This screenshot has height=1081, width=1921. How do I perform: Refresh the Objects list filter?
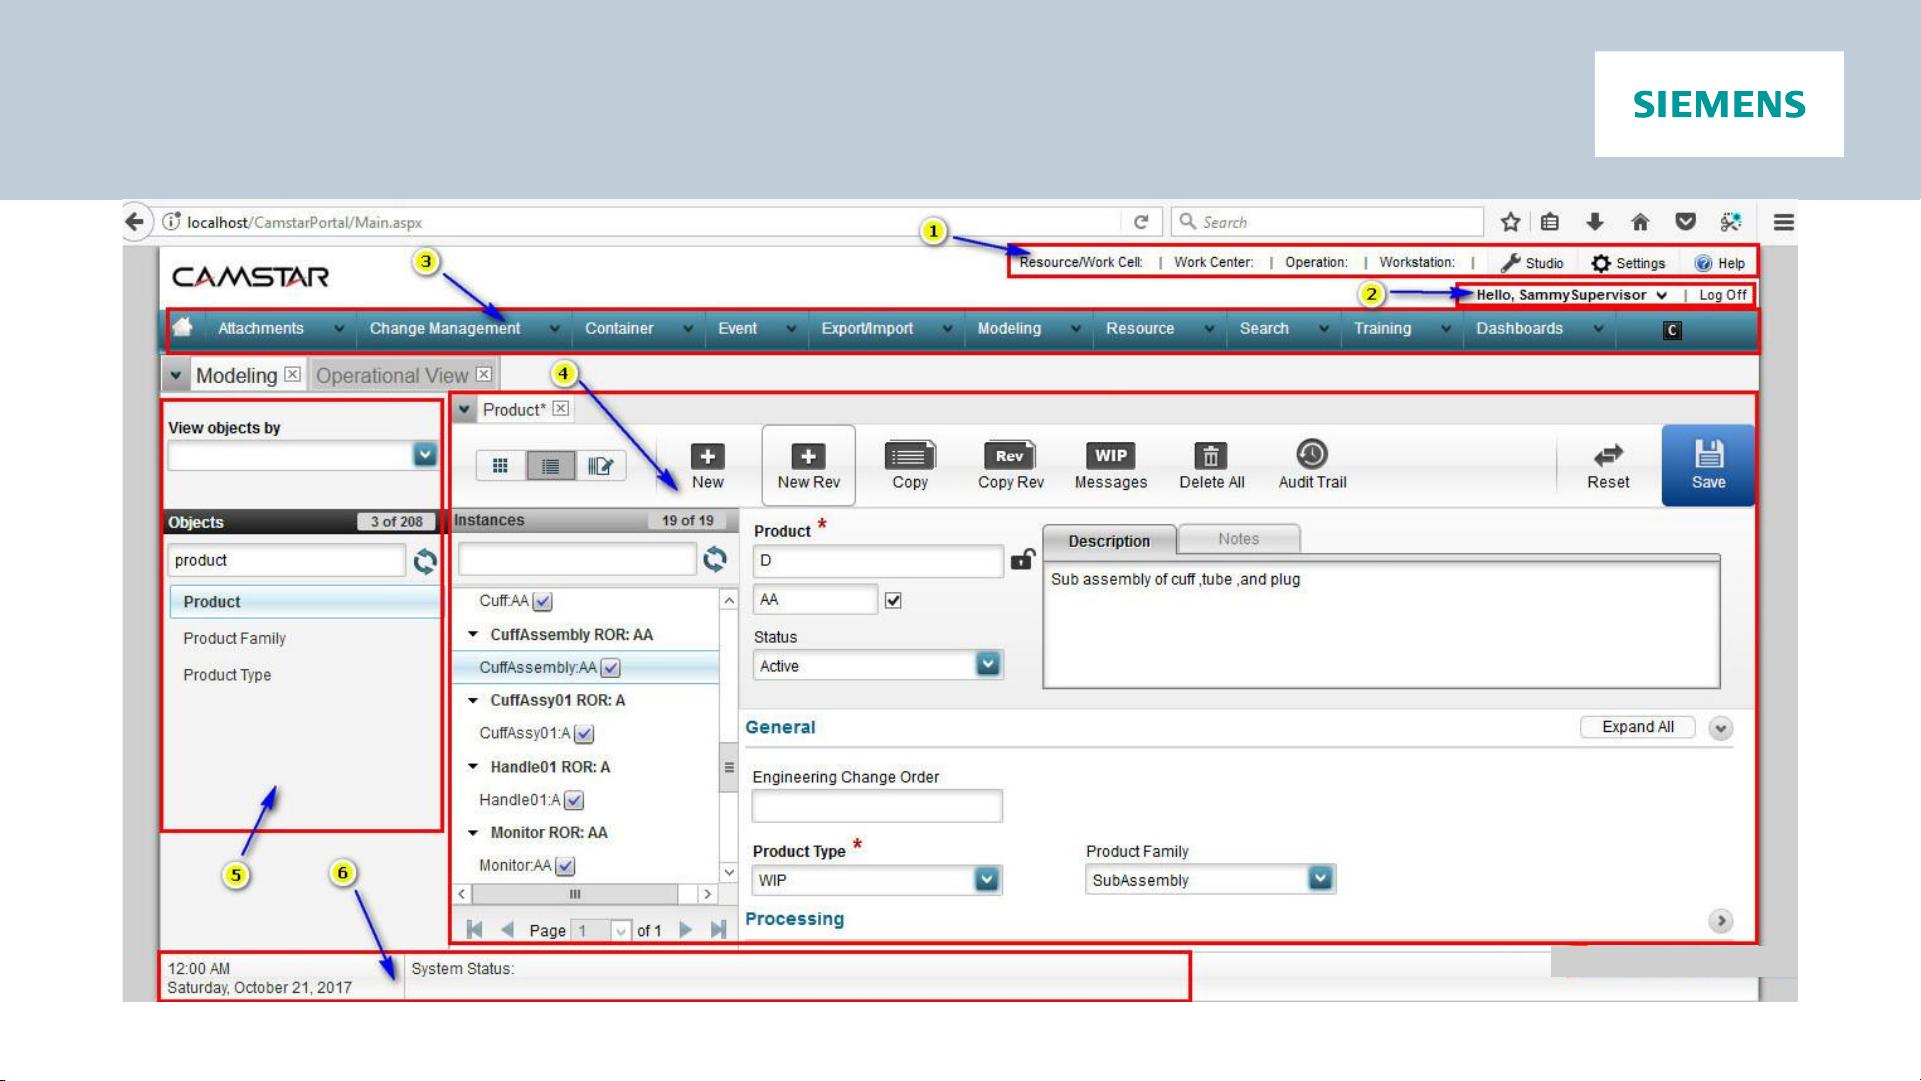tap(425, 561)
